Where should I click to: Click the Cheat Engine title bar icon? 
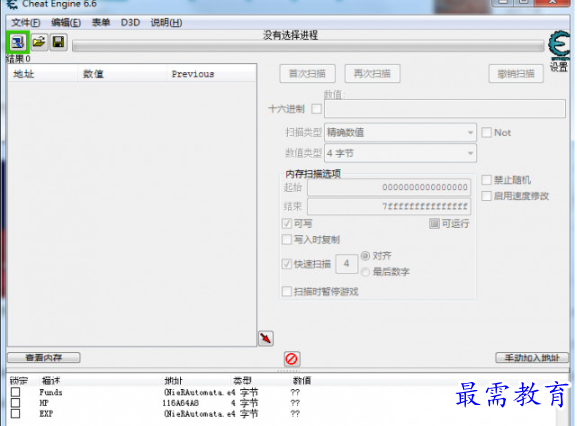[12, 4]
